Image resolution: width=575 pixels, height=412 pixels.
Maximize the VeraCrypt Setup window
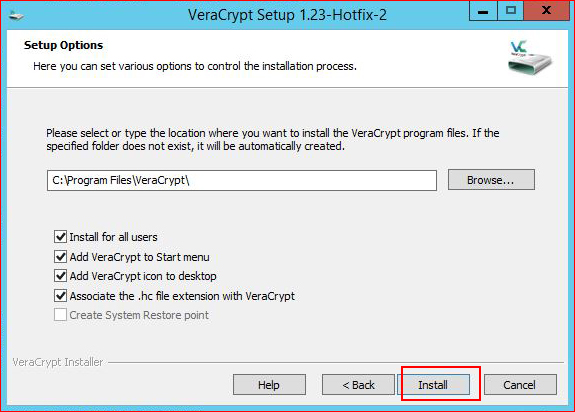510,11
